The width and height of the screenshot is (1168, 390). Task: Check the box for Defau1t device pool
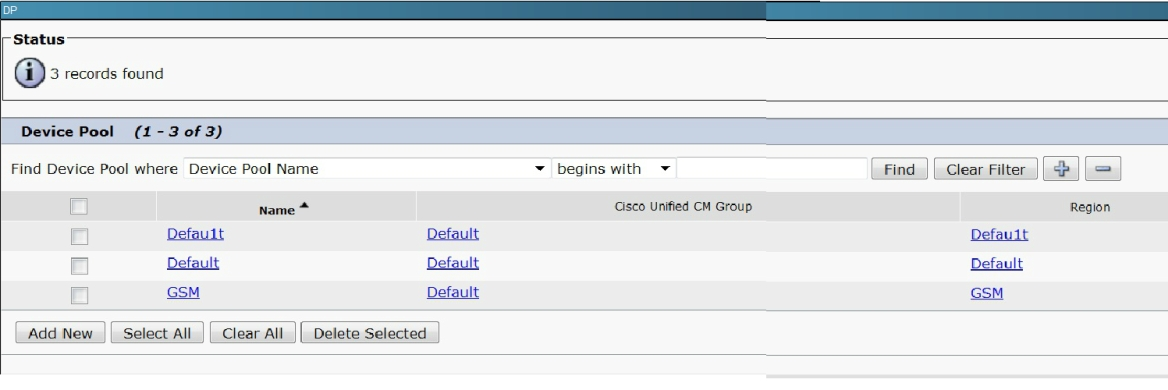[79, 237]
